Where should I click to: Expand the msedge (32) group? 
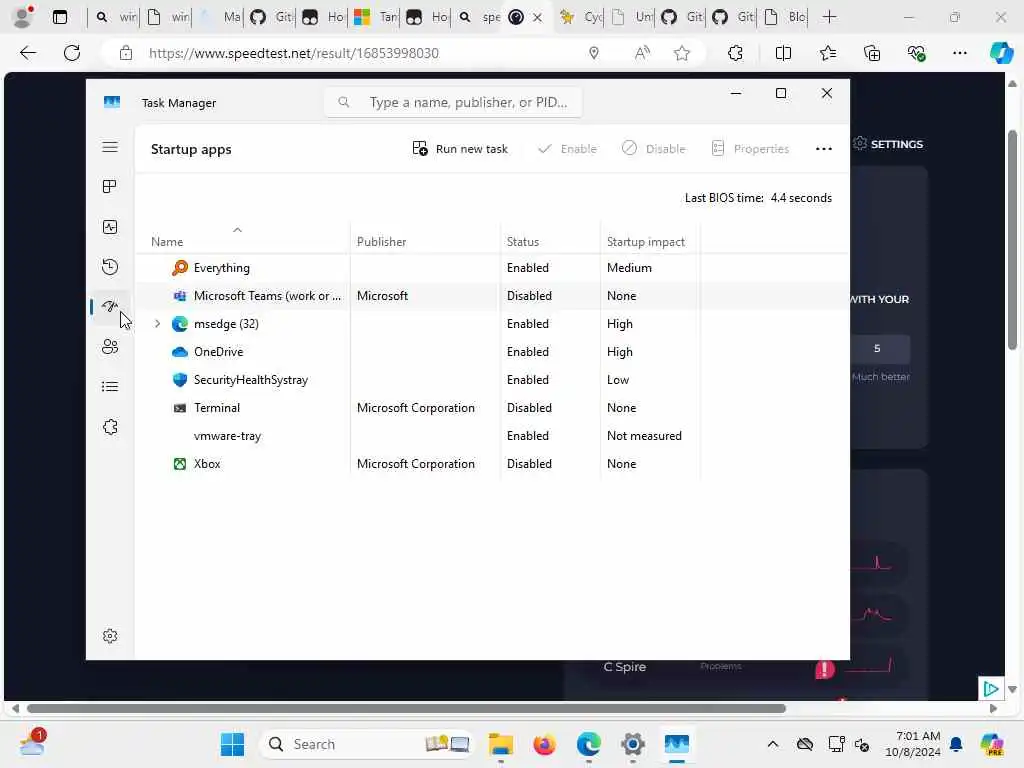coord(157,324)
